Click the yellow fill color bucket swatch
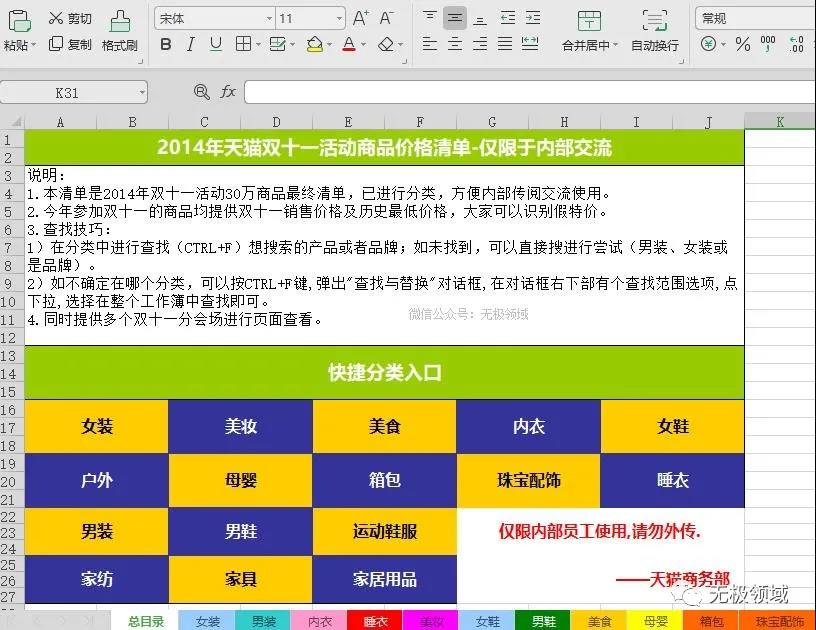 click(314, 45)
